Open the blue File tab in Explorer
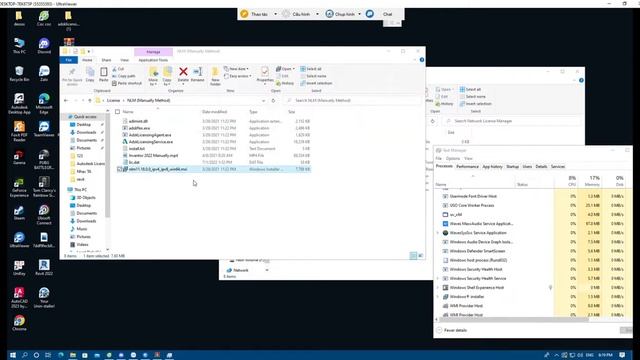 click(x=69, y=60)
